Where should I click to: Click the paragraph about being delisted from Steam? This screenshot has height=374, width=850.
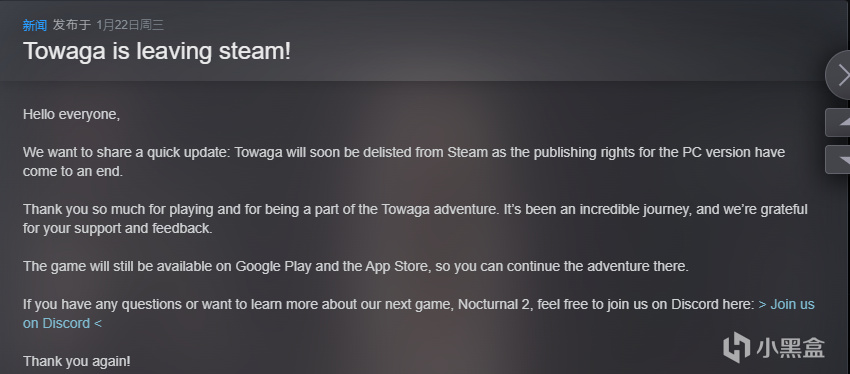(x=404, y=162)
